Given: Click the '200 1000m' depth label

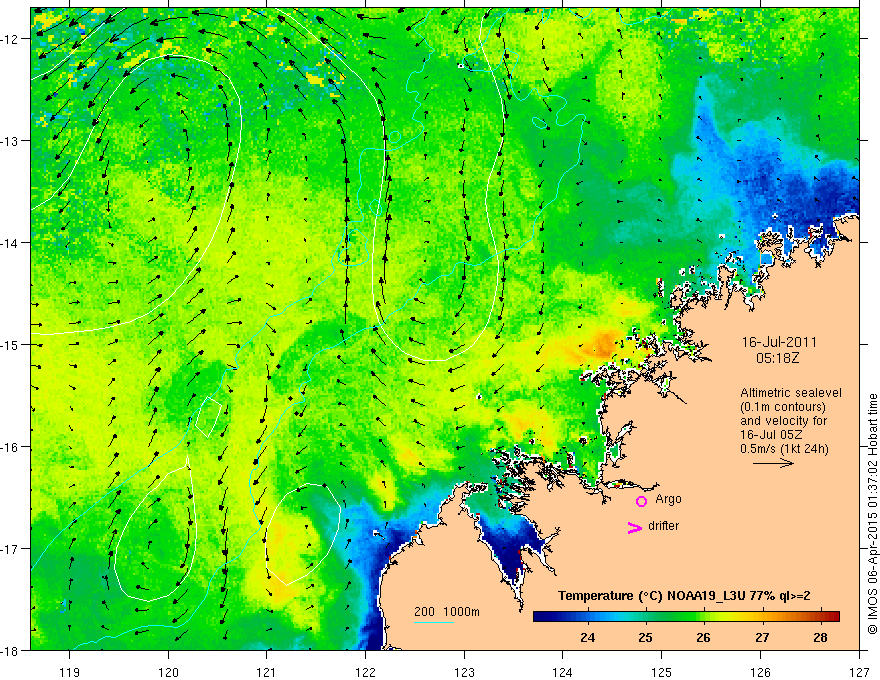Looking at the screenshot, I should [447, 612].
